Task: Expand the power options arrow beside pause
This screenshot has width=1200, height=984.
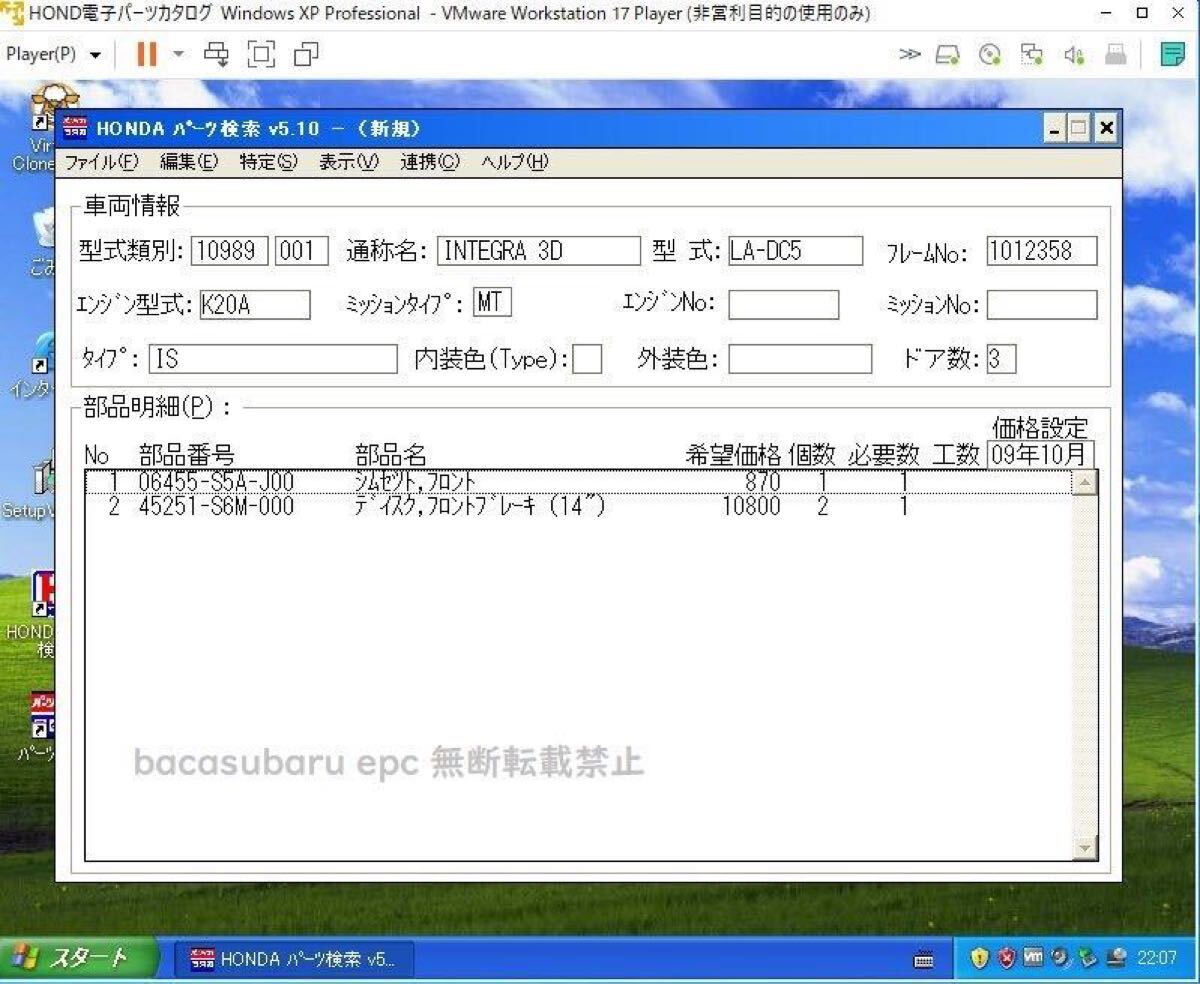Action: 179,54
